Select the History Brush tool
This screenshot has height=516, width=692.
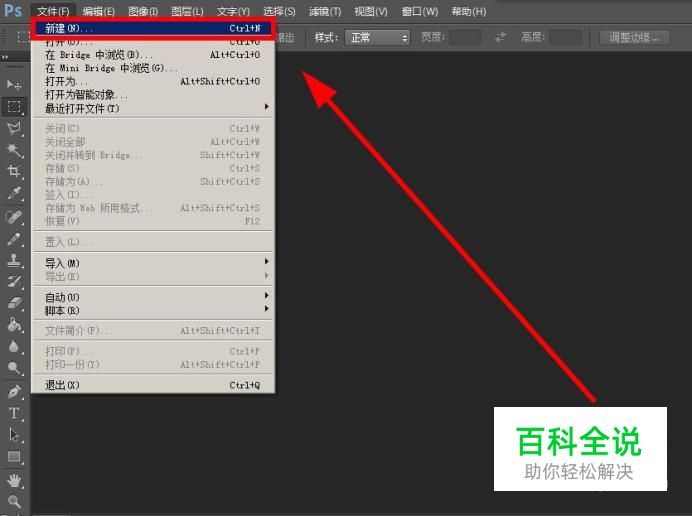point(14,281)
